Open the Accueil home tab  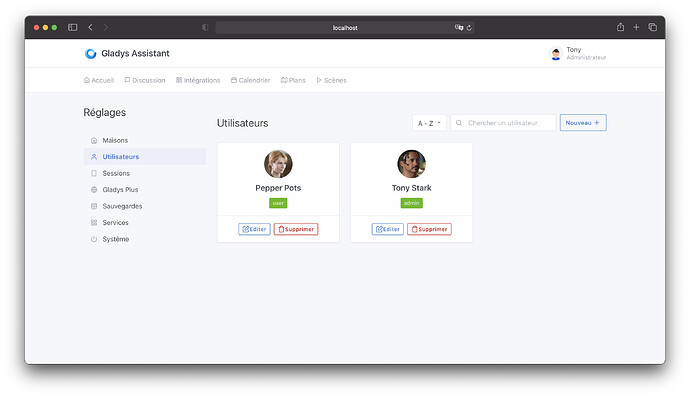(x=99, y=80)
